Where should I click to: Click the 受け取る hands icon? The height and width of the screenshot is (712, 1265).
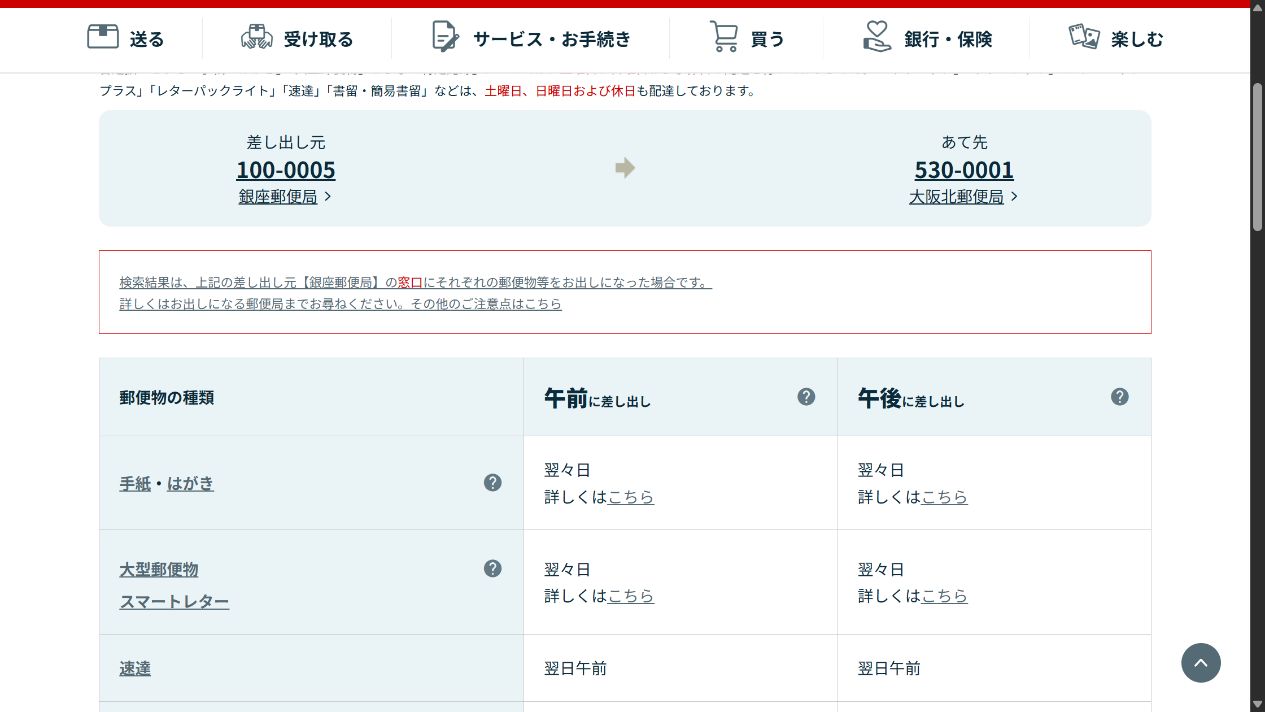click(x=257, y=37)
